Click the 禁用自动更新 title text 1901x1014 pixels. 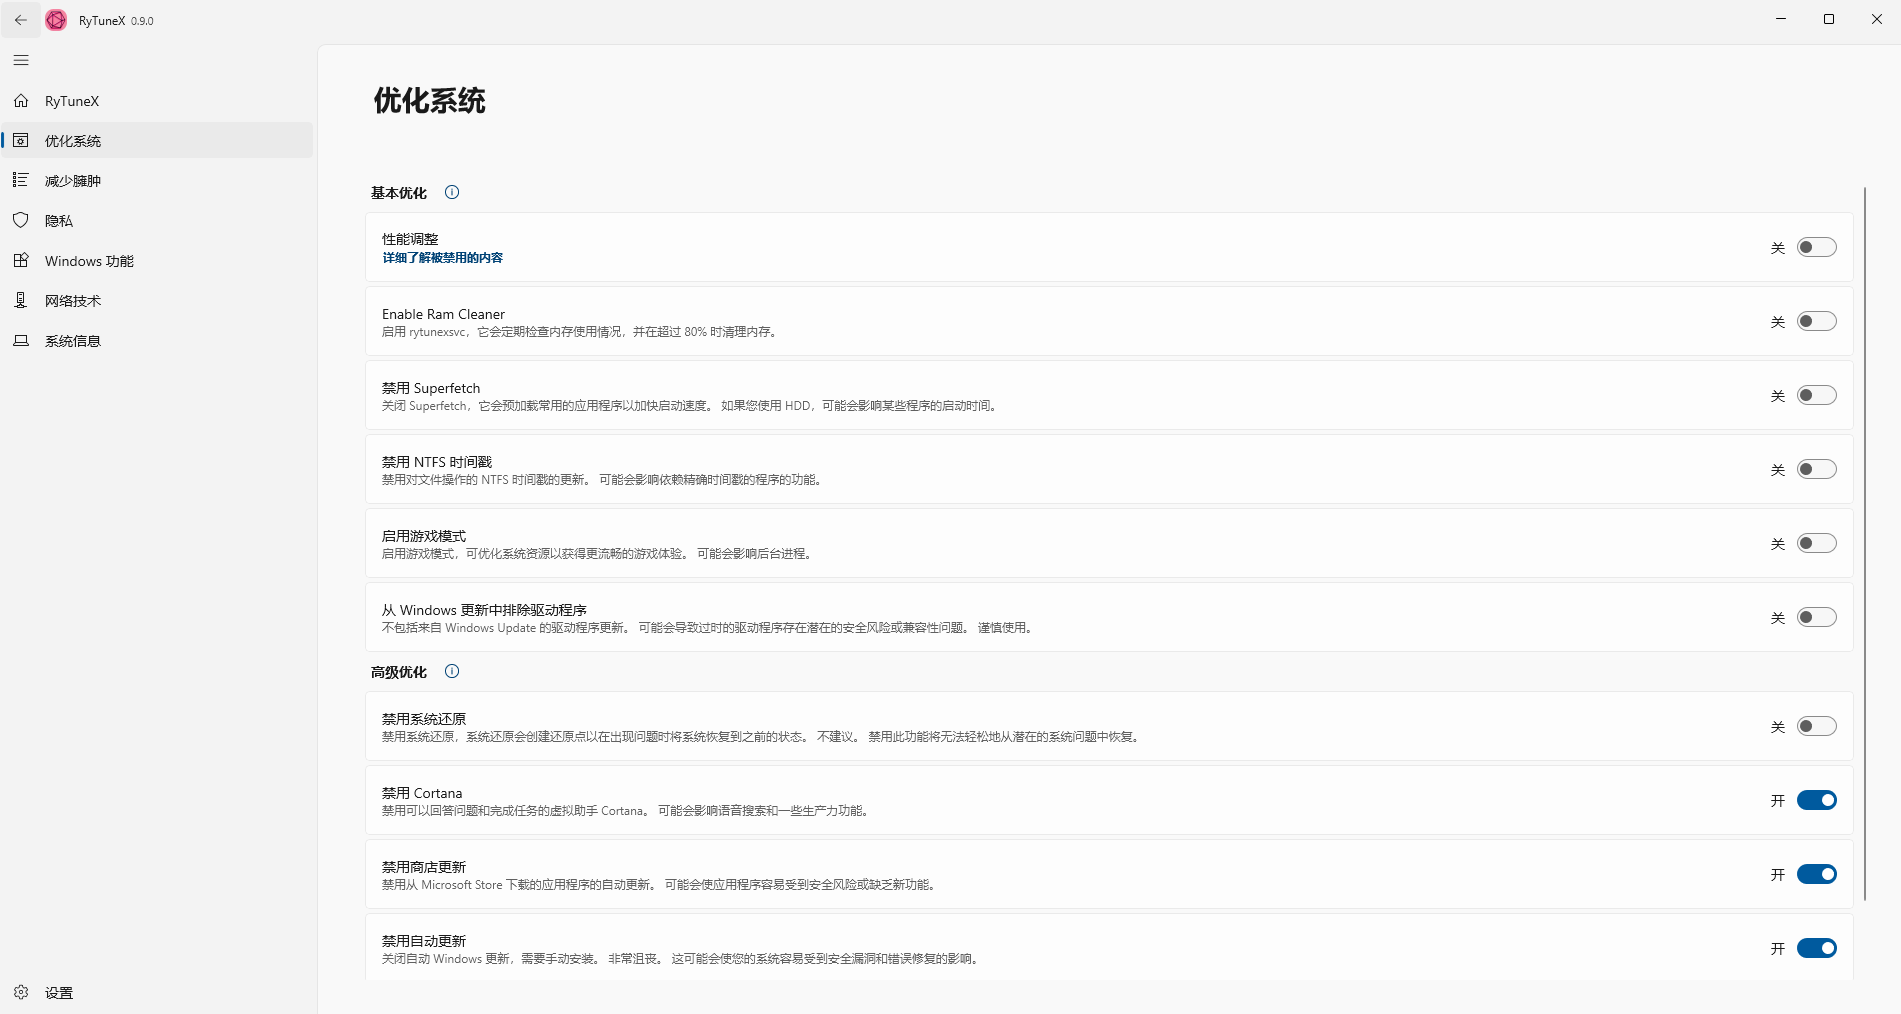click(x=424, y=941)
